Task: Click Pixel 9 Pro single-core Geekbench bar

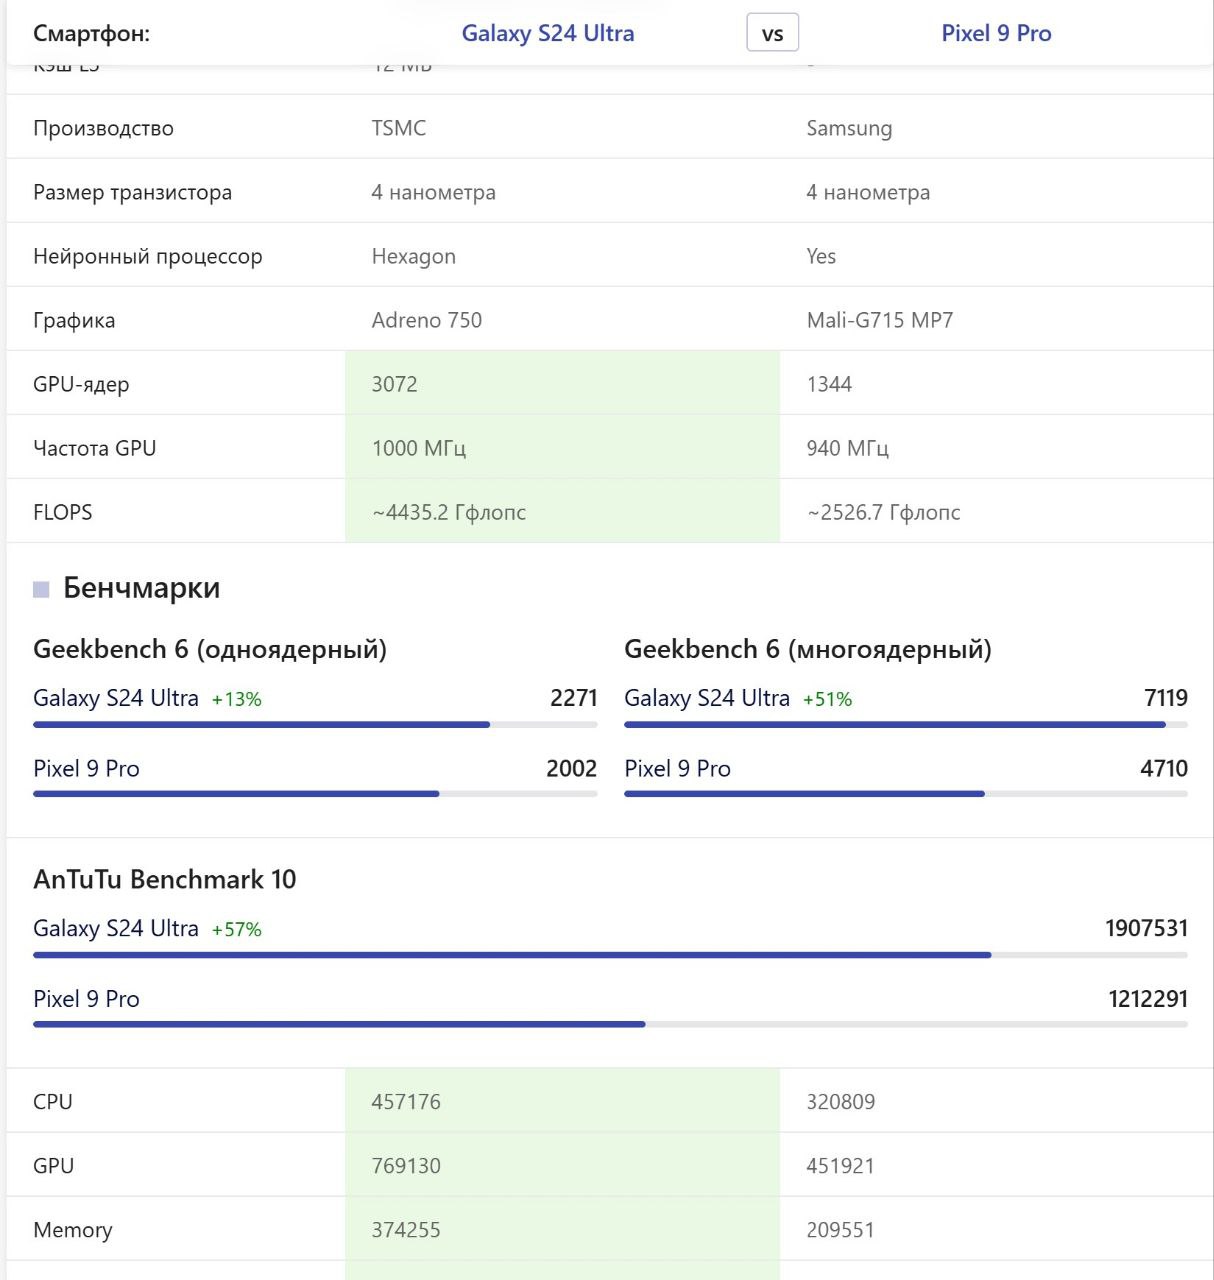Action: click(315, 794)
